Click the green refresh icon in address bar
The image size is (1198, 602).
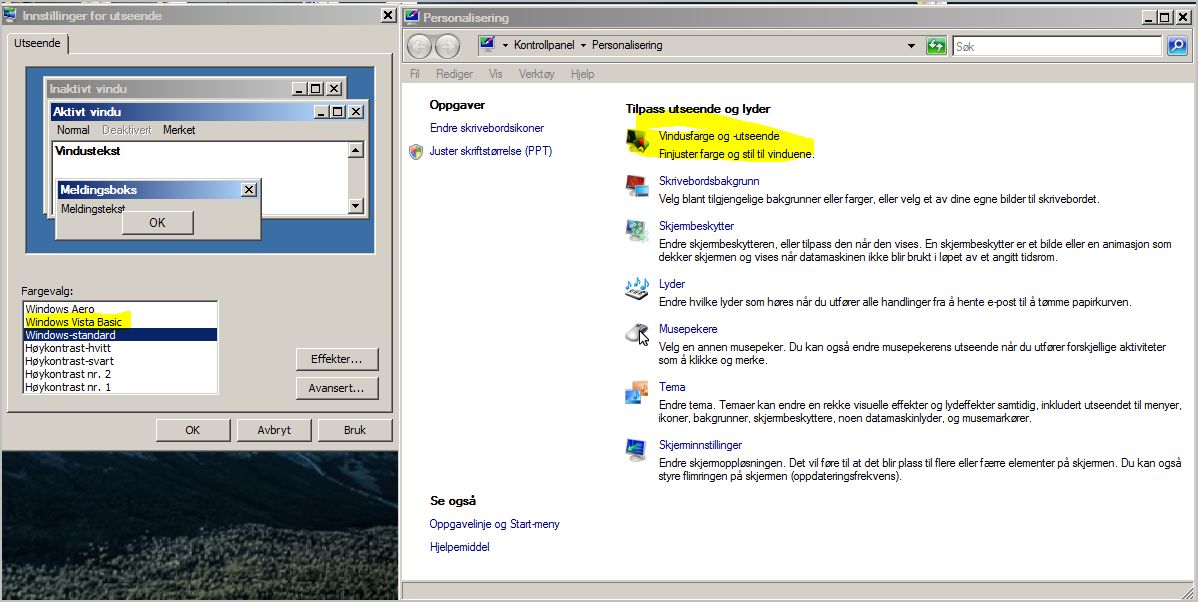point(936,46)
